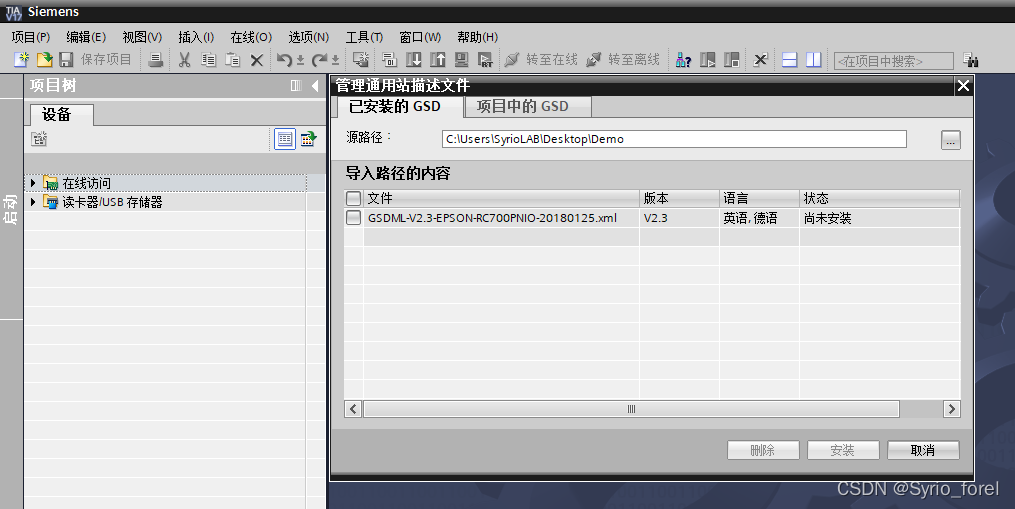This screenshot has width=1015, height=509.
Task: Click the go online plug icon
Action: [511, 60]
